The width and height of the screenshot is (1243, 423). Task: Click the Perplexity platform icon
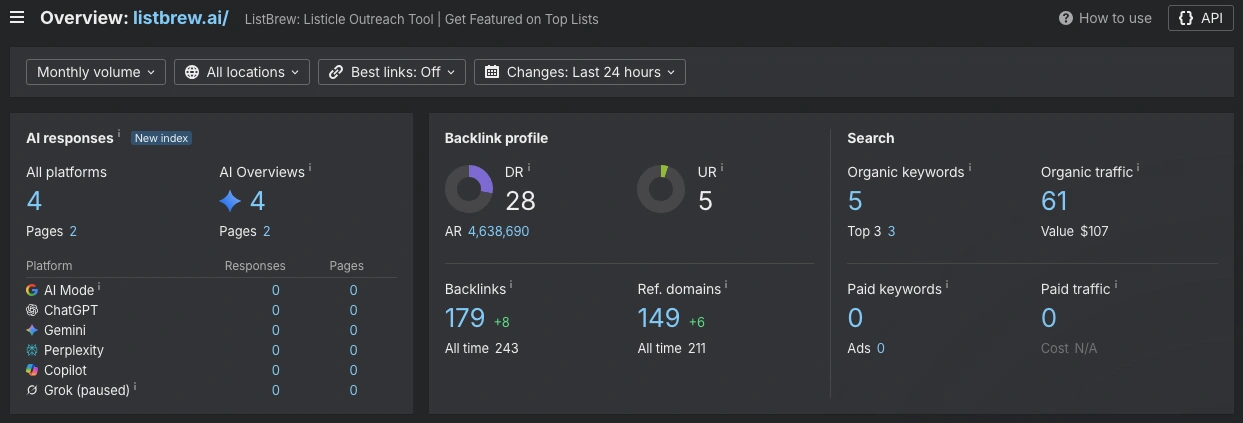coord(32,350)
